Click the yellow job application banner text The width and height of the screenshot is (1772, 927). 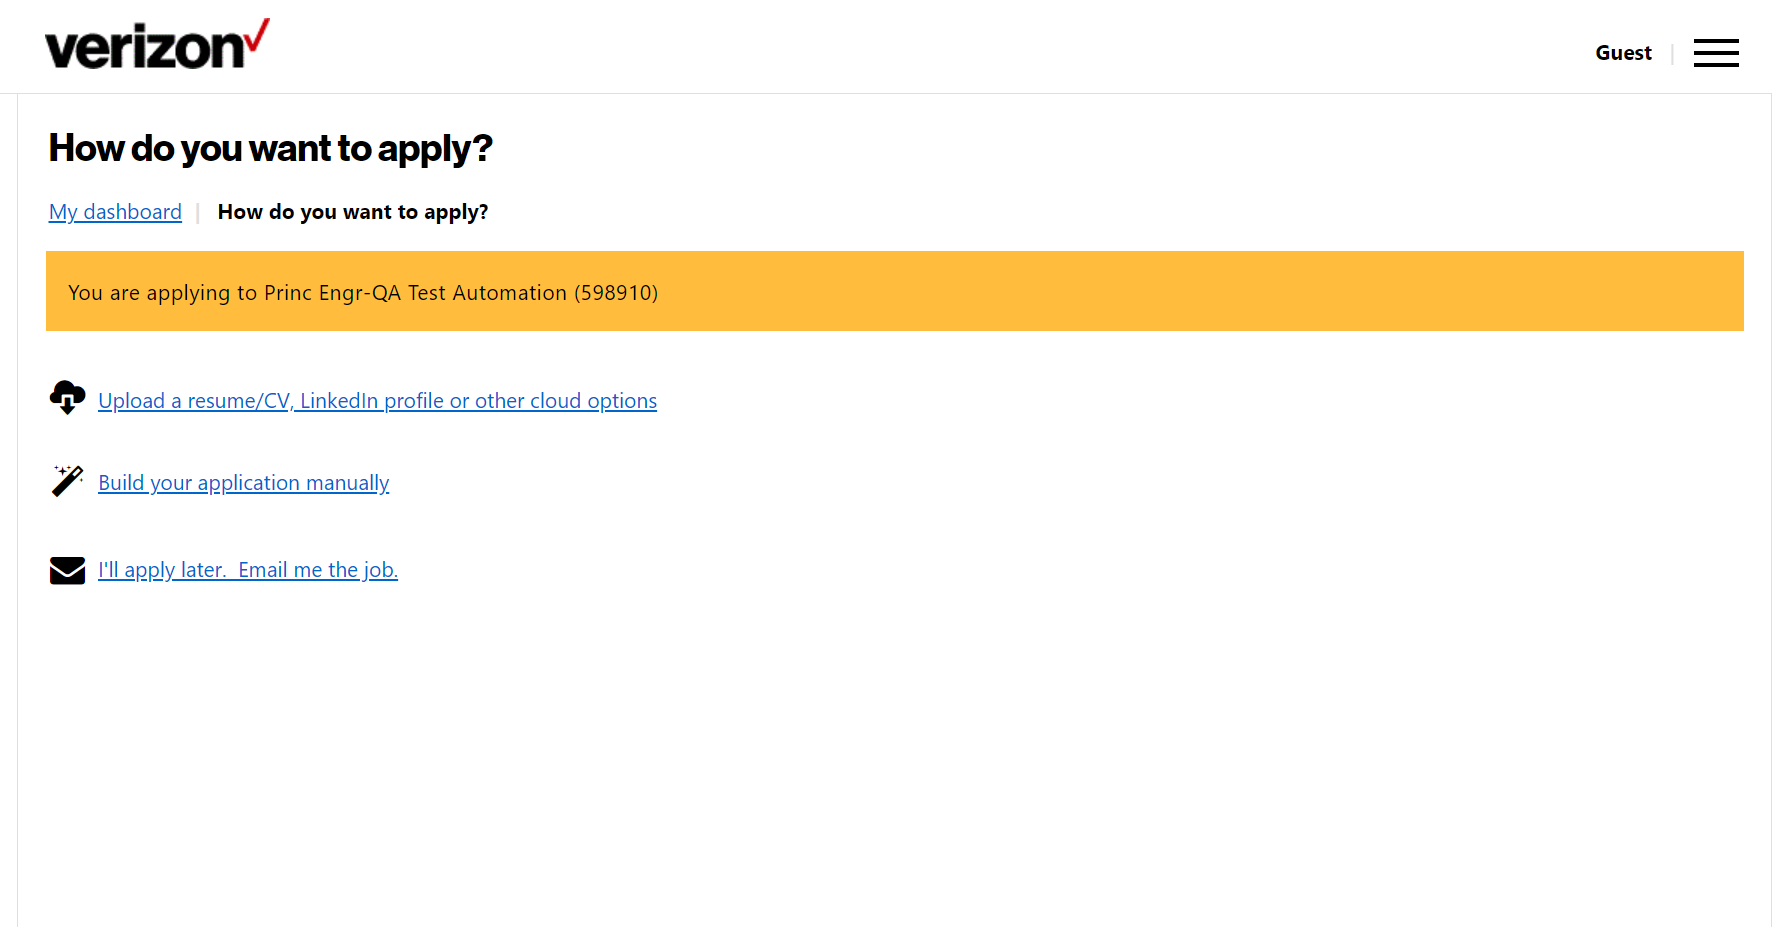[x=363, y=293]
